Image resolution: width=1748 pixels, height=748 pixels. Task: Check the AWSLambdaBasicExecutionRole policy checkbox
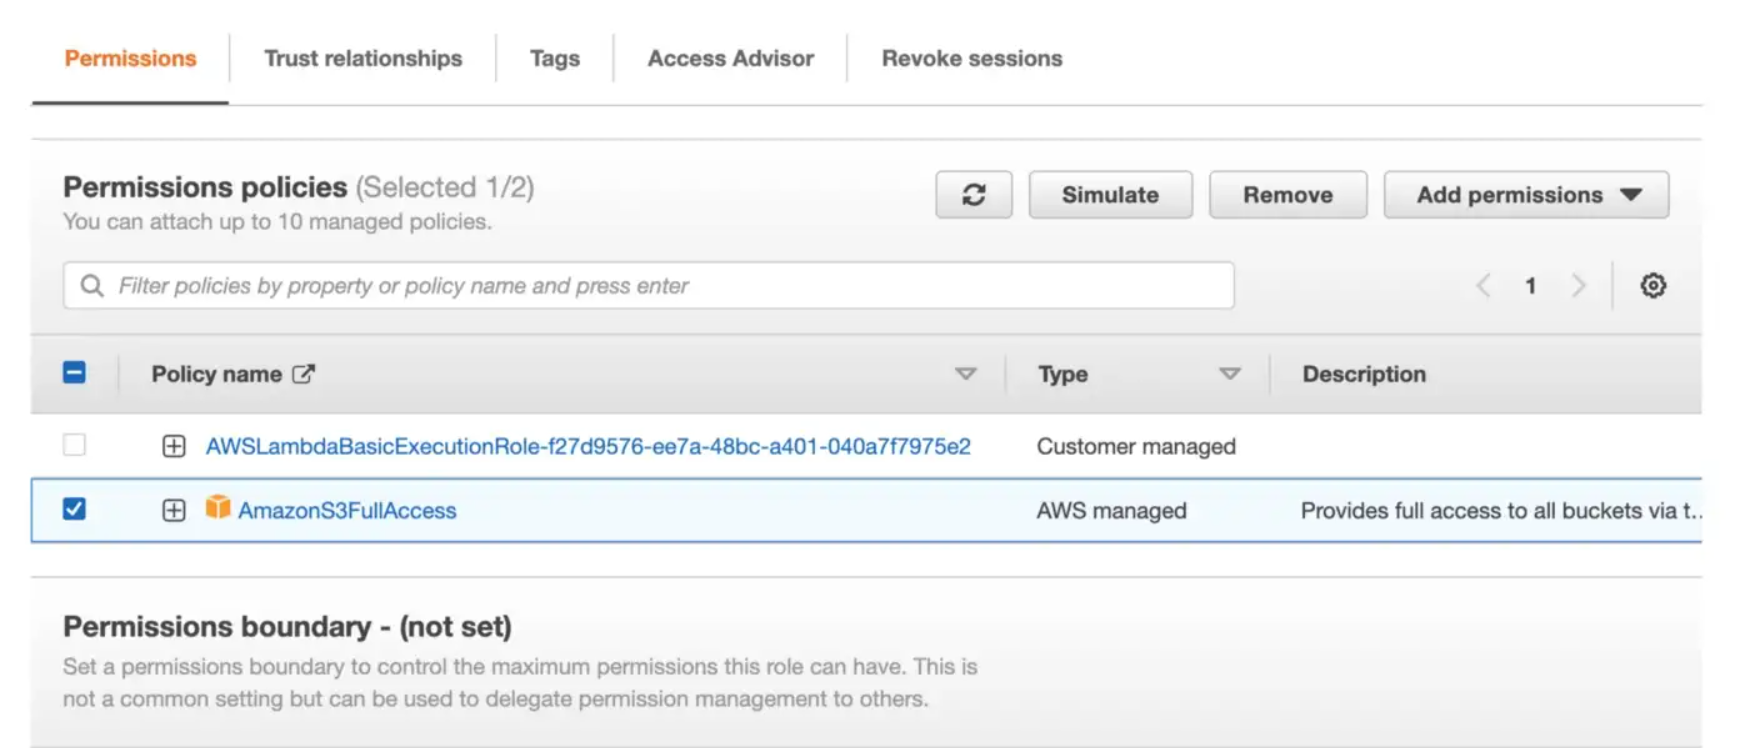click(x=76, y=446)
